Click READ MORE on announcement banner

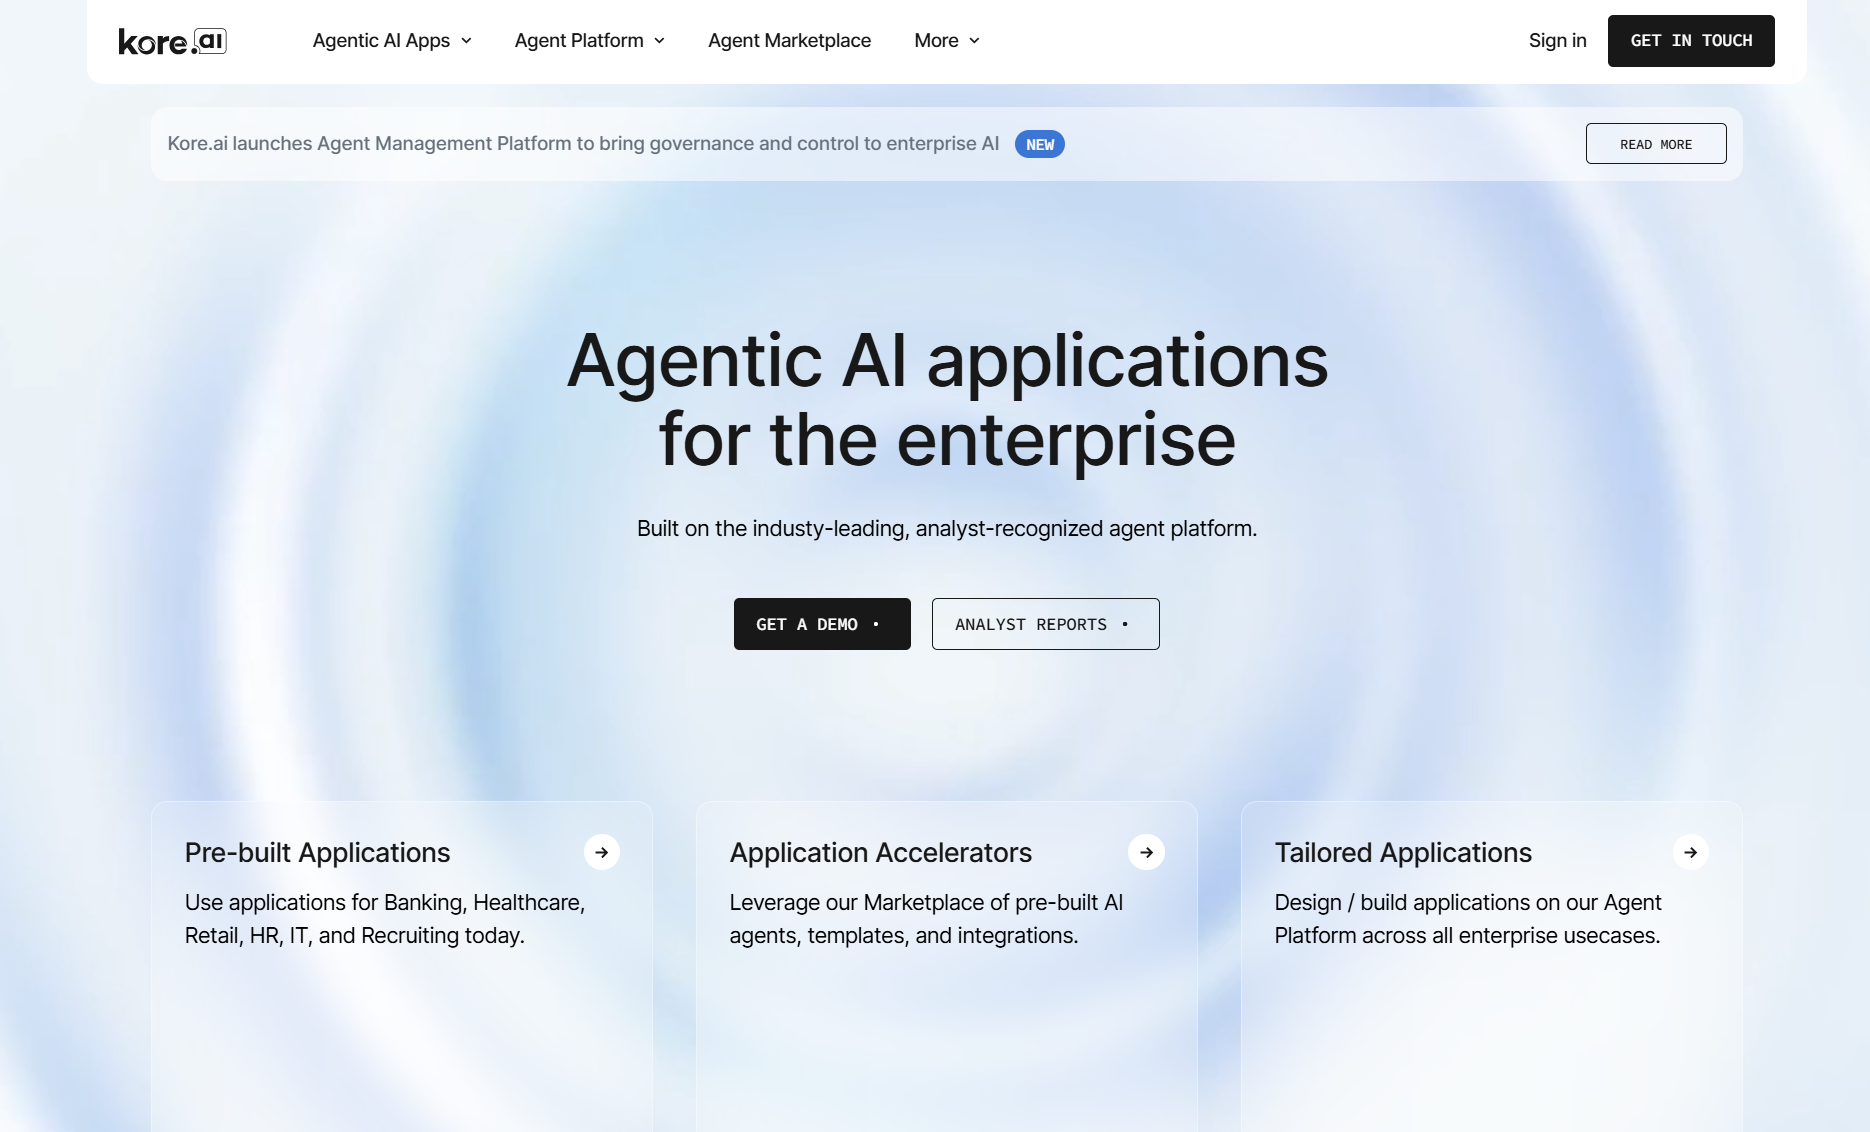coord(1655,144)
